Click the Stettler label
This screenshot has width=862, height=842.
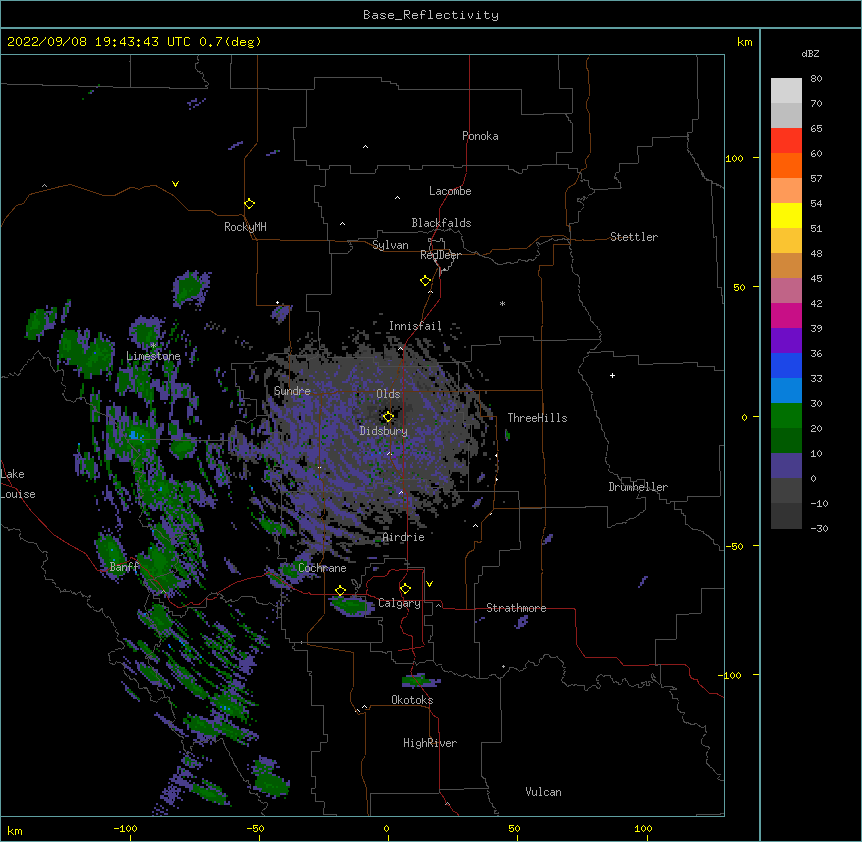click(634, 237)
